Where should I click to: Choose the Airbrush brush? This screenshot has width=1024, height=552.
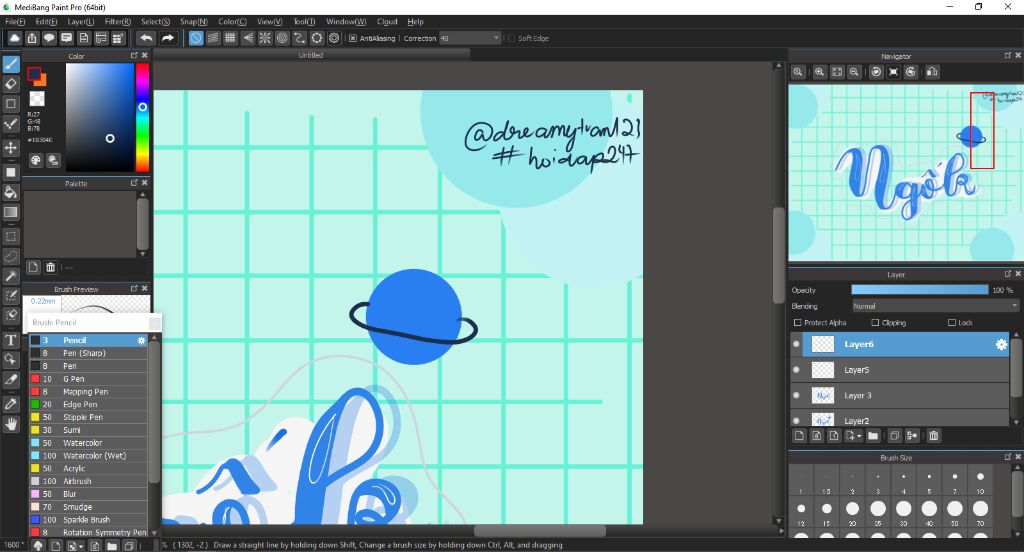pos(88,481)
